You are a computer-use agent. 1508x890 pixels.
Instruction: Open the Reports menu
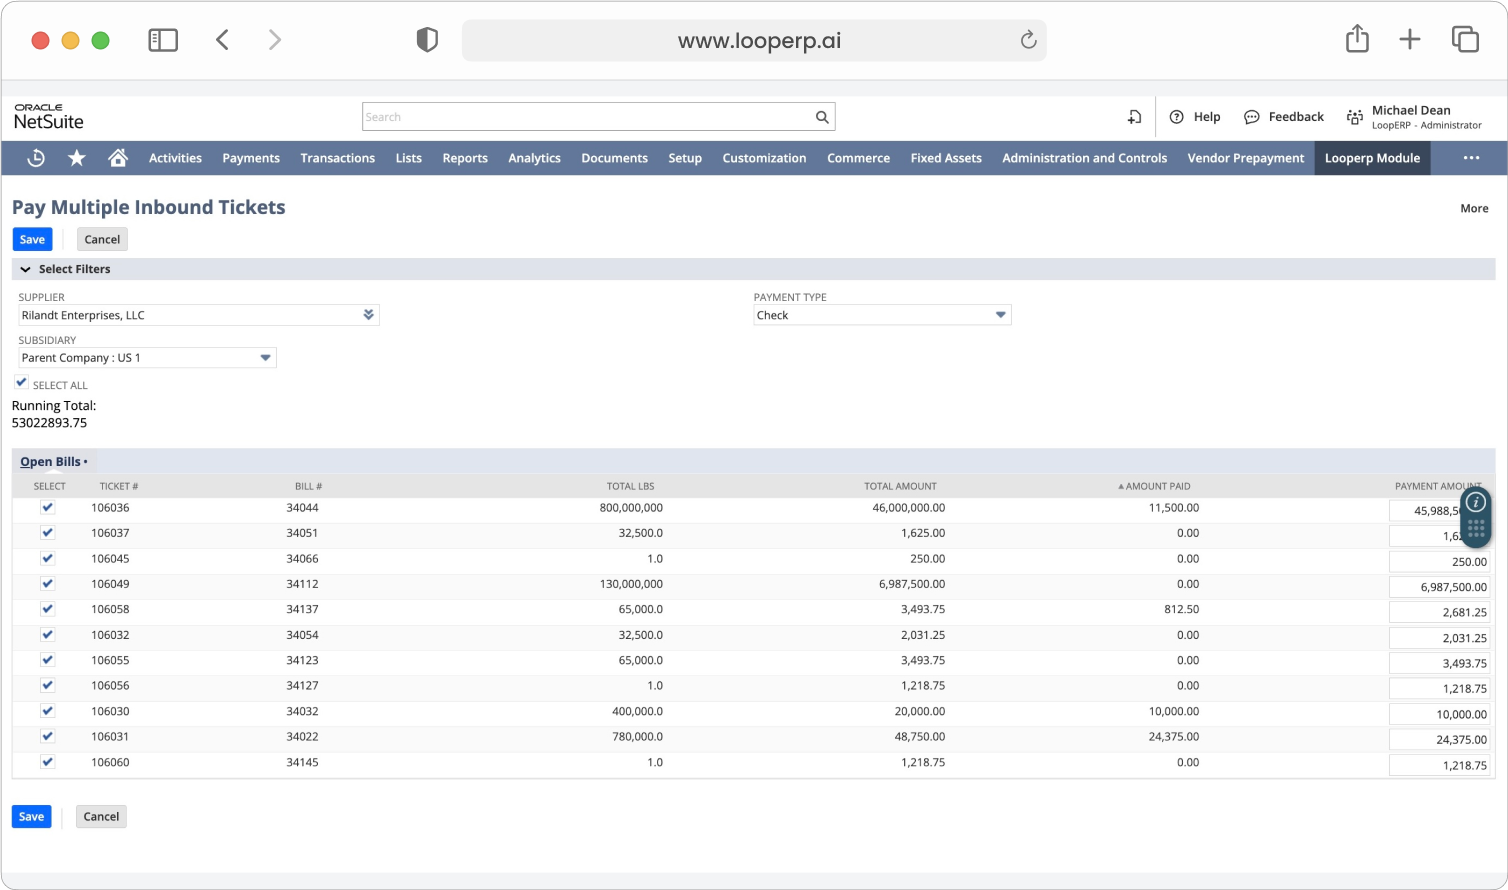click(465, 158)
